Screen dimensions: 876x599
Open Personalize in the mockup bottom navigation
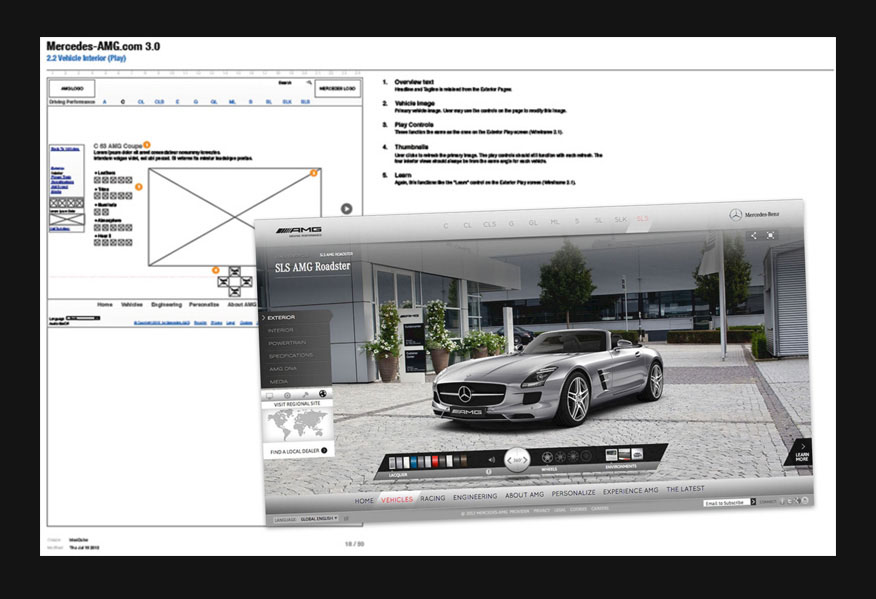(573, 493)
